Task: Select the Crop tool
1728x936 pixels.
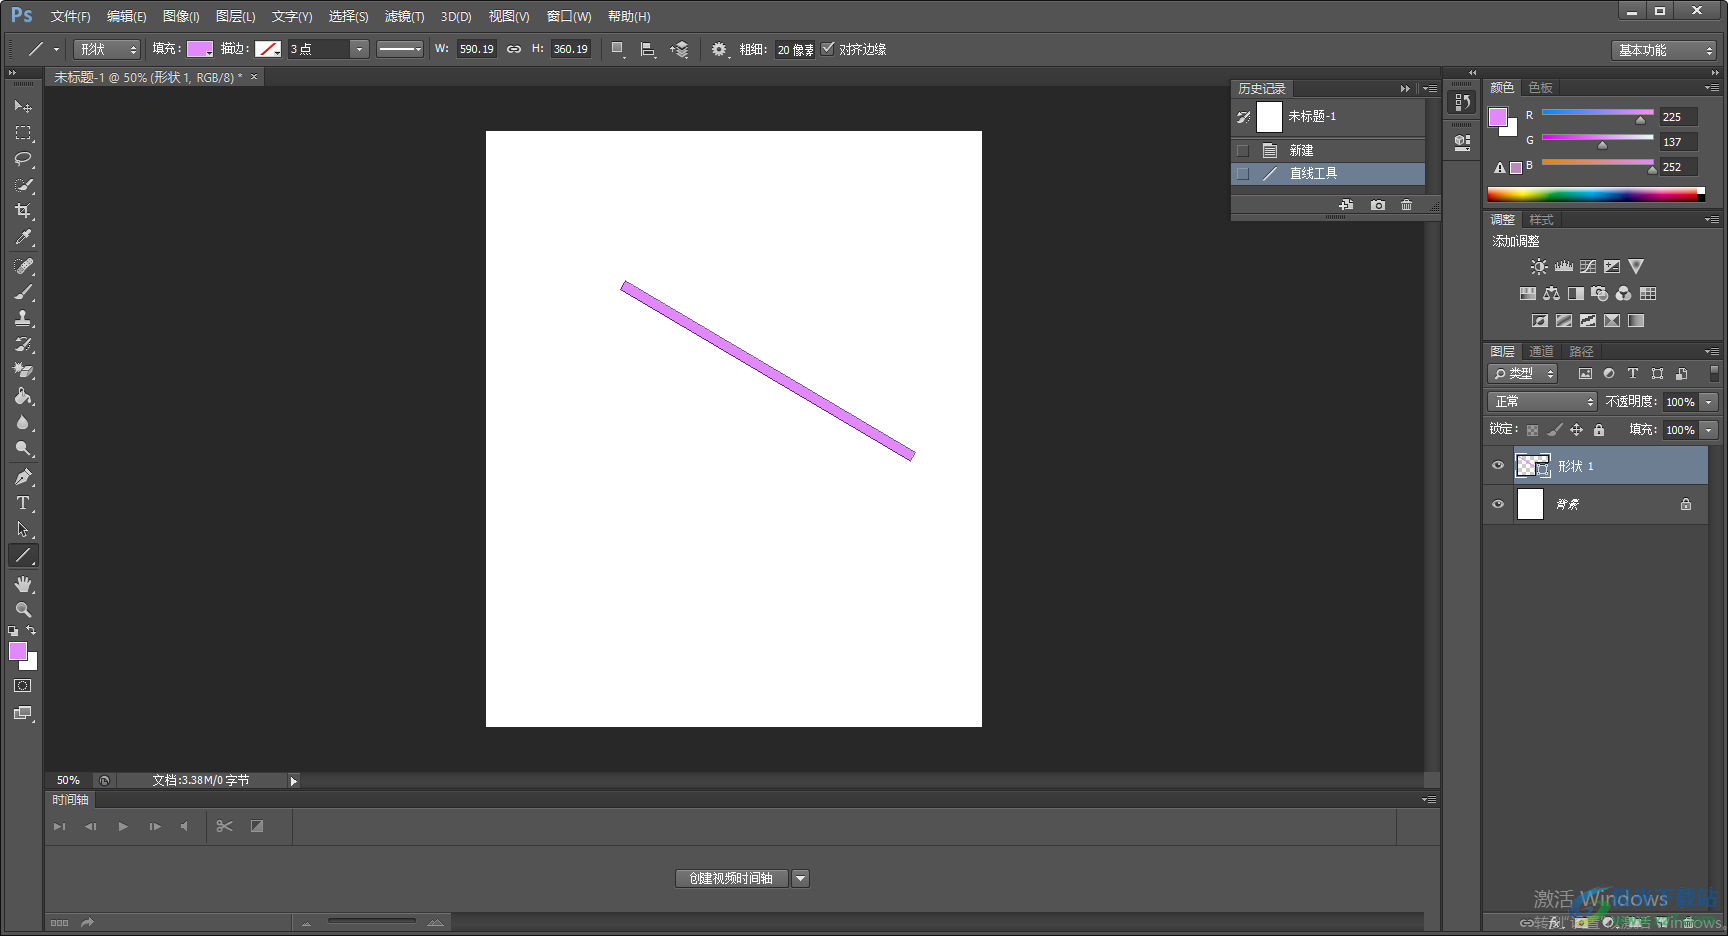Action: pyautogui.click(x=23, y=210)
